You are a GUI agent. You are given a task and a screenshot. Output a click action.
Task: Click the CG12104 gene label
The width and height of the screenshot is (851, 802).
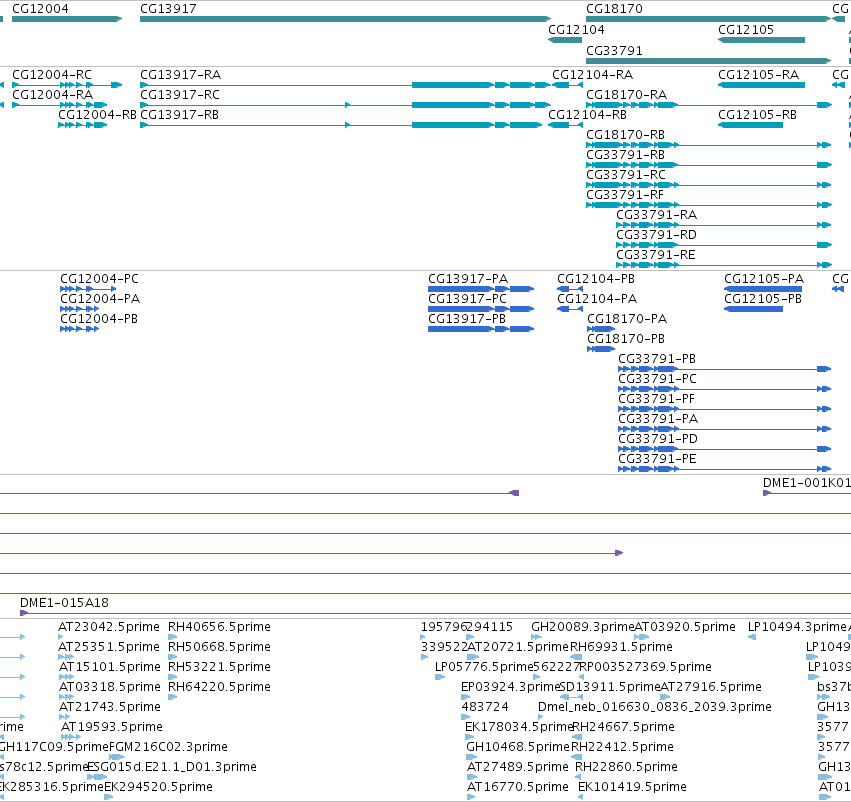pos(576,30)
